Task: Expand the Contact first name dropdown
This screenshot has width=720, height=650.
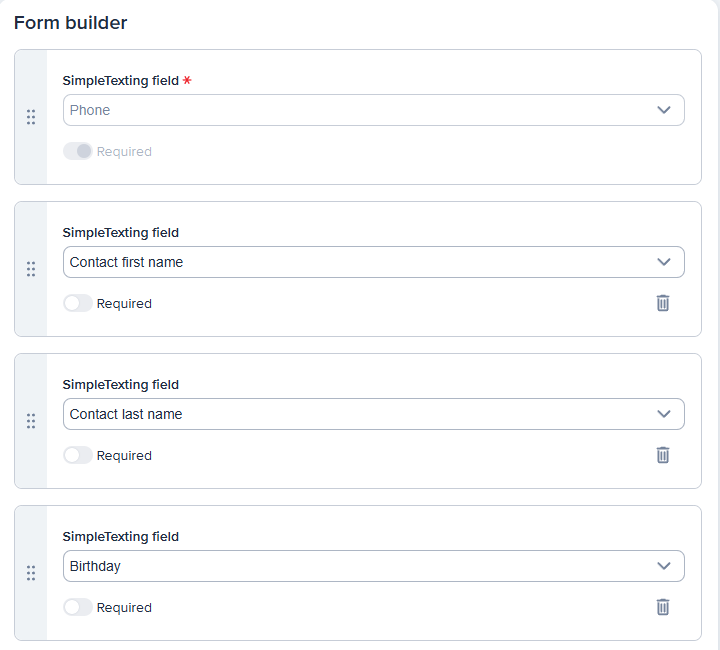Action: coord(373,262)
